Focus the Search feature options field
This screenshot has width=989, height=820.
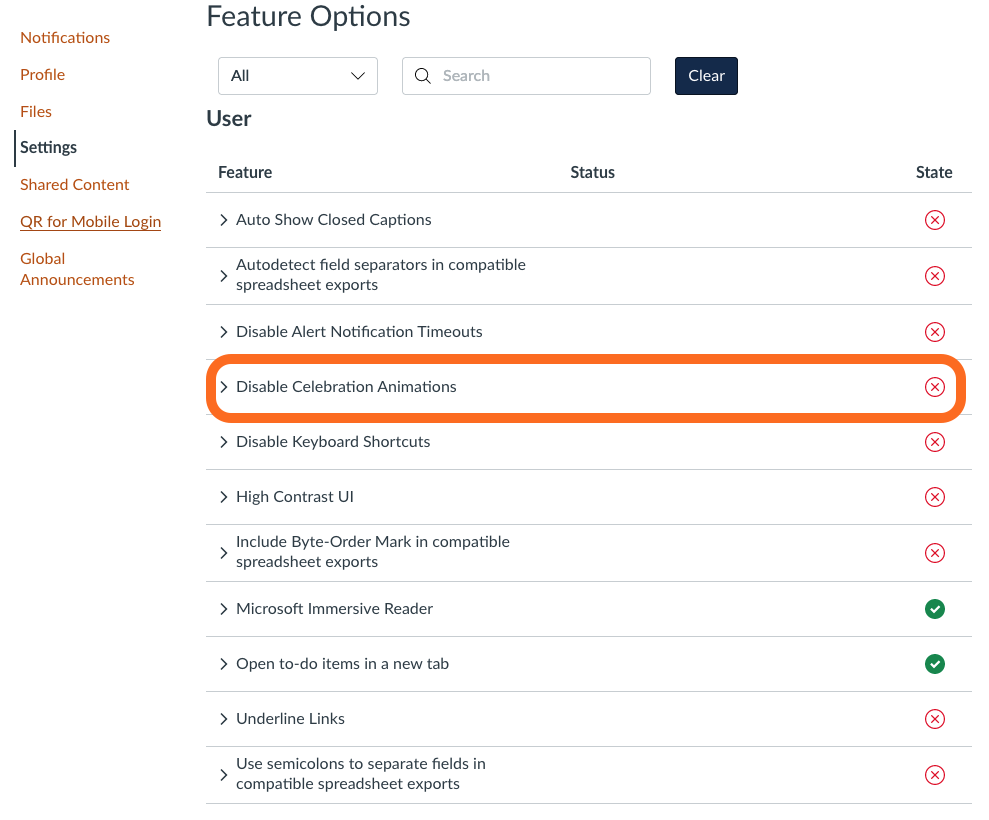click(x=526, y=76)
